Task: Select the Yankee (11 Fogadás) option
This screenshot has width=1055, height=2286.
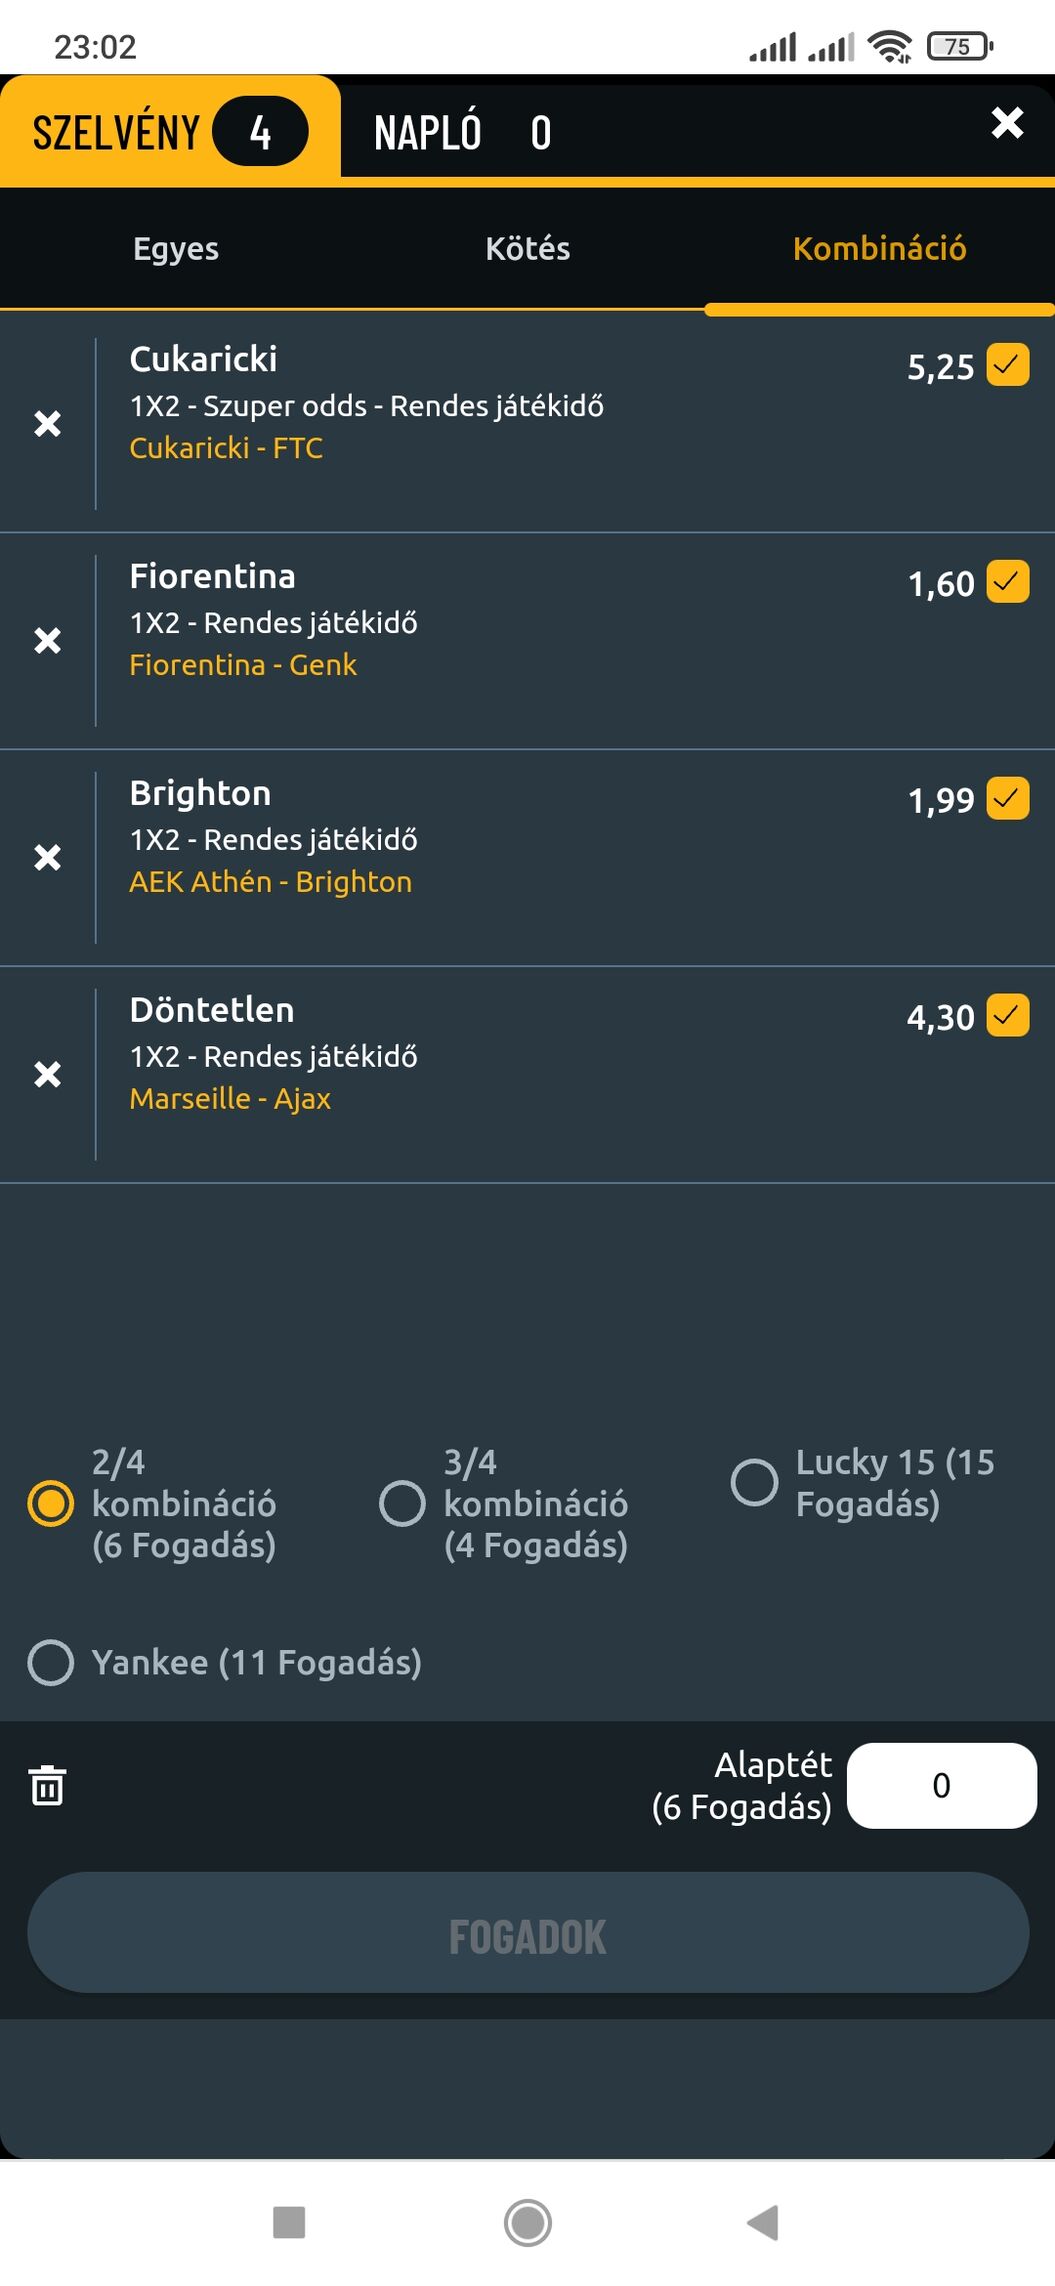Action: tap(51, 1662)
